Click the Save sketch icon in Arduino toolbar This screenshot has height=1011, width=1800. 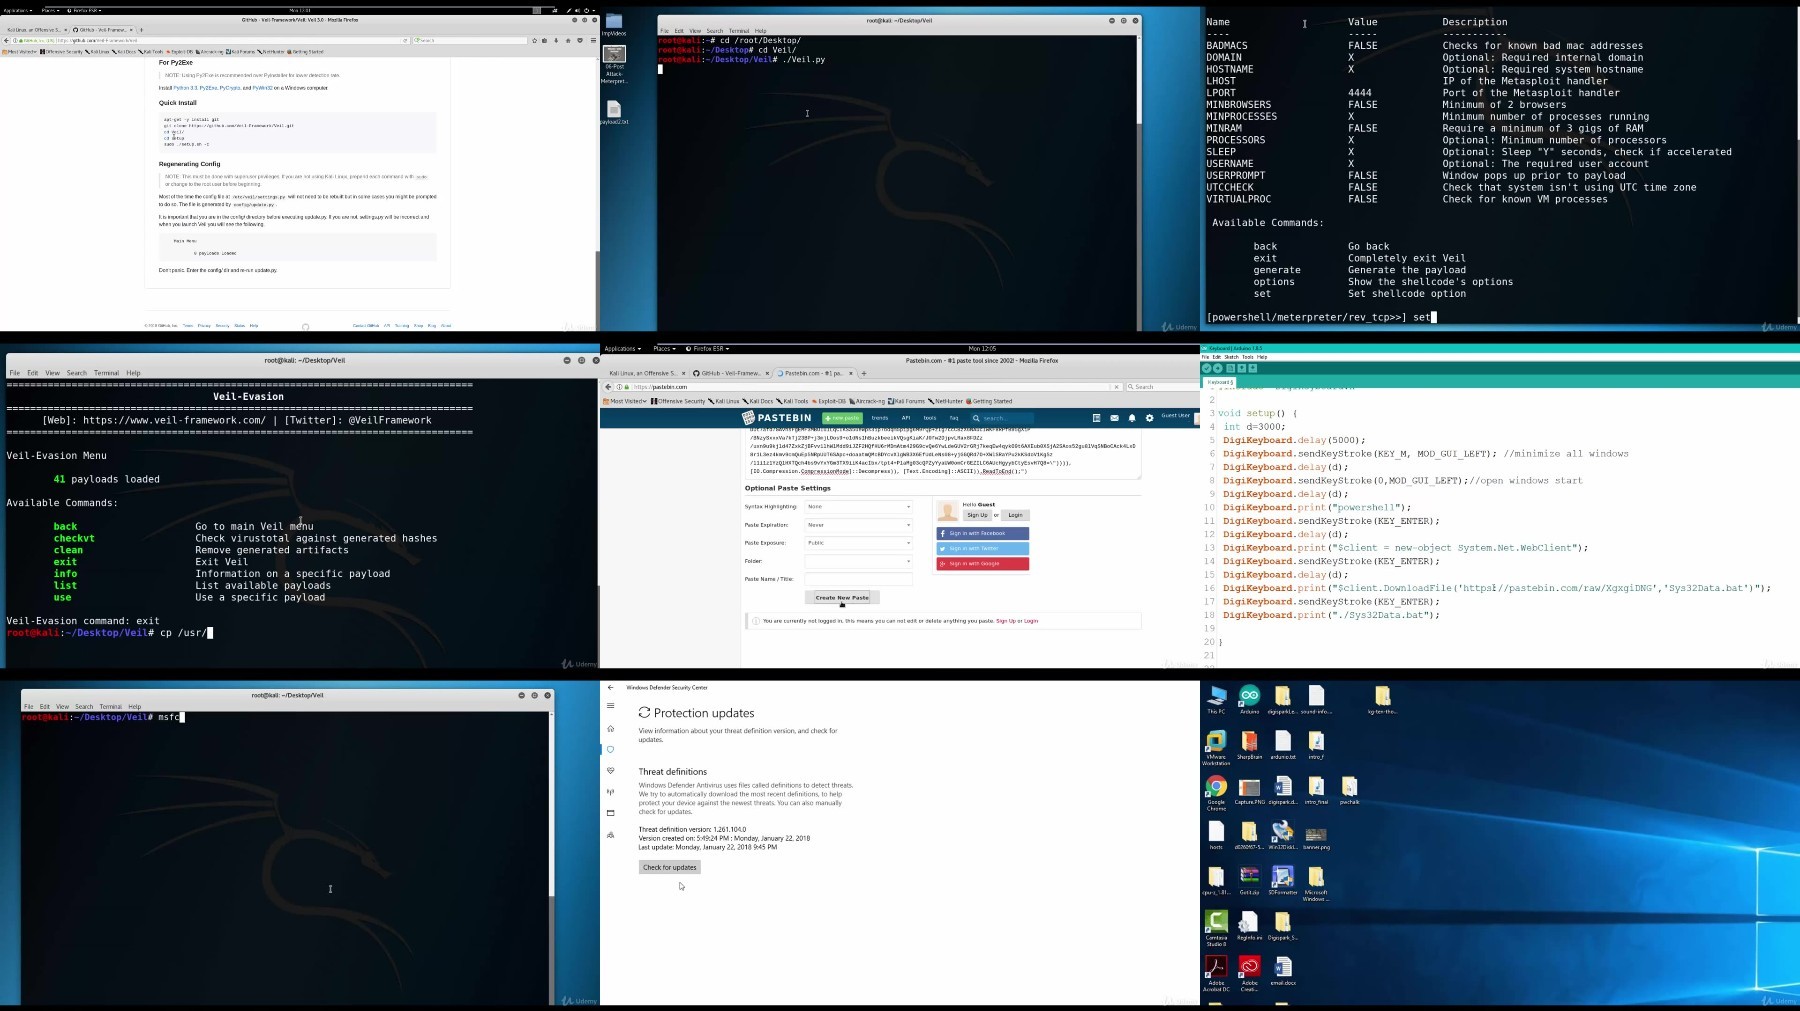(1252, 368)
